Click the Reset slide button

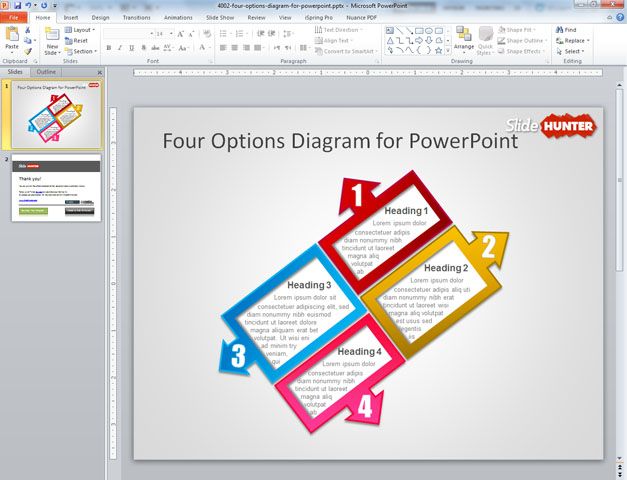pyautogui.click(x=76, y=40)
